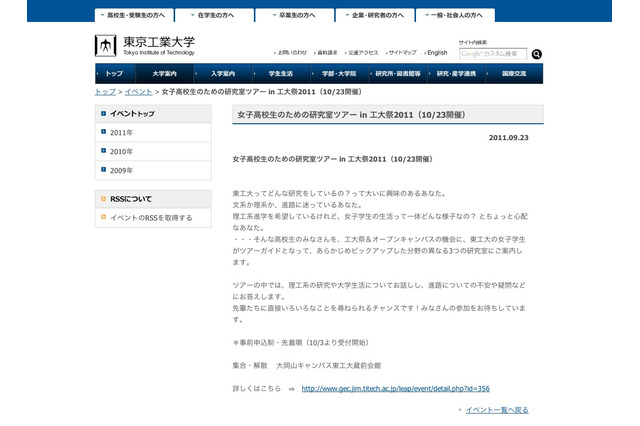Click the blue bullet icon beside 2011年
640x426 pixels.
[103, 132]
